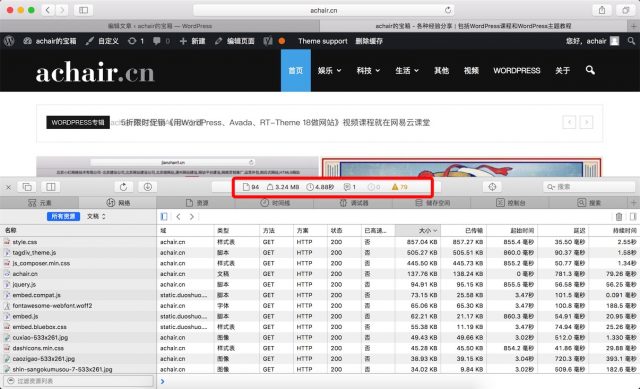The height and width of the screenshot is (389, 640).
Task: Open 自定义 customize link
Action: click(x=102, y=41)
